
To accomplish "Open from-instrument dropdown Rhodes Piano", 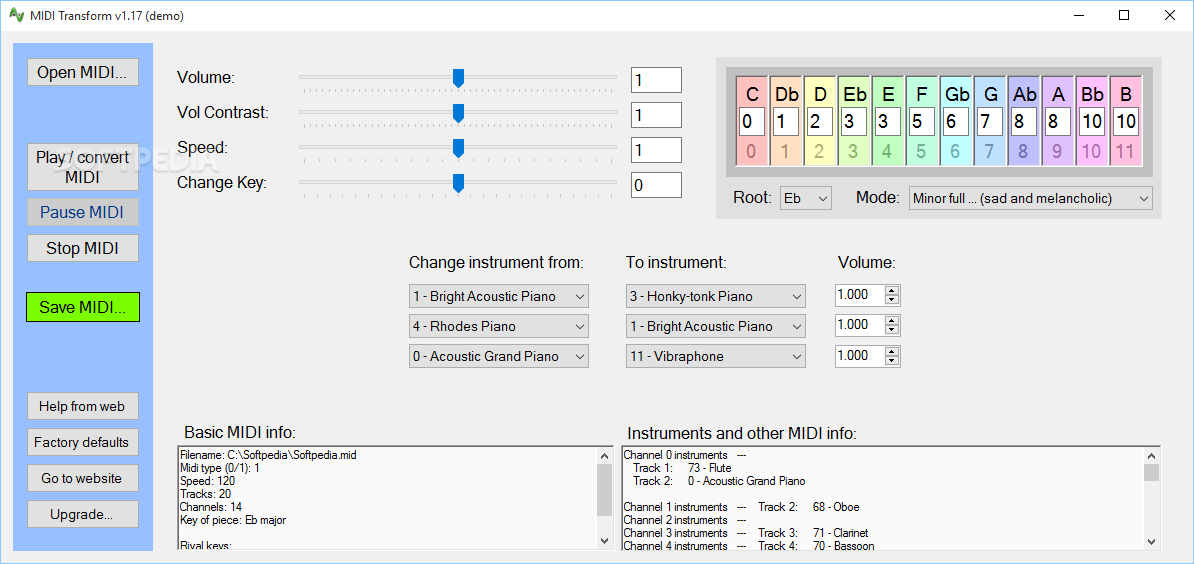I will pyautogui.click(x=499, y=327).
